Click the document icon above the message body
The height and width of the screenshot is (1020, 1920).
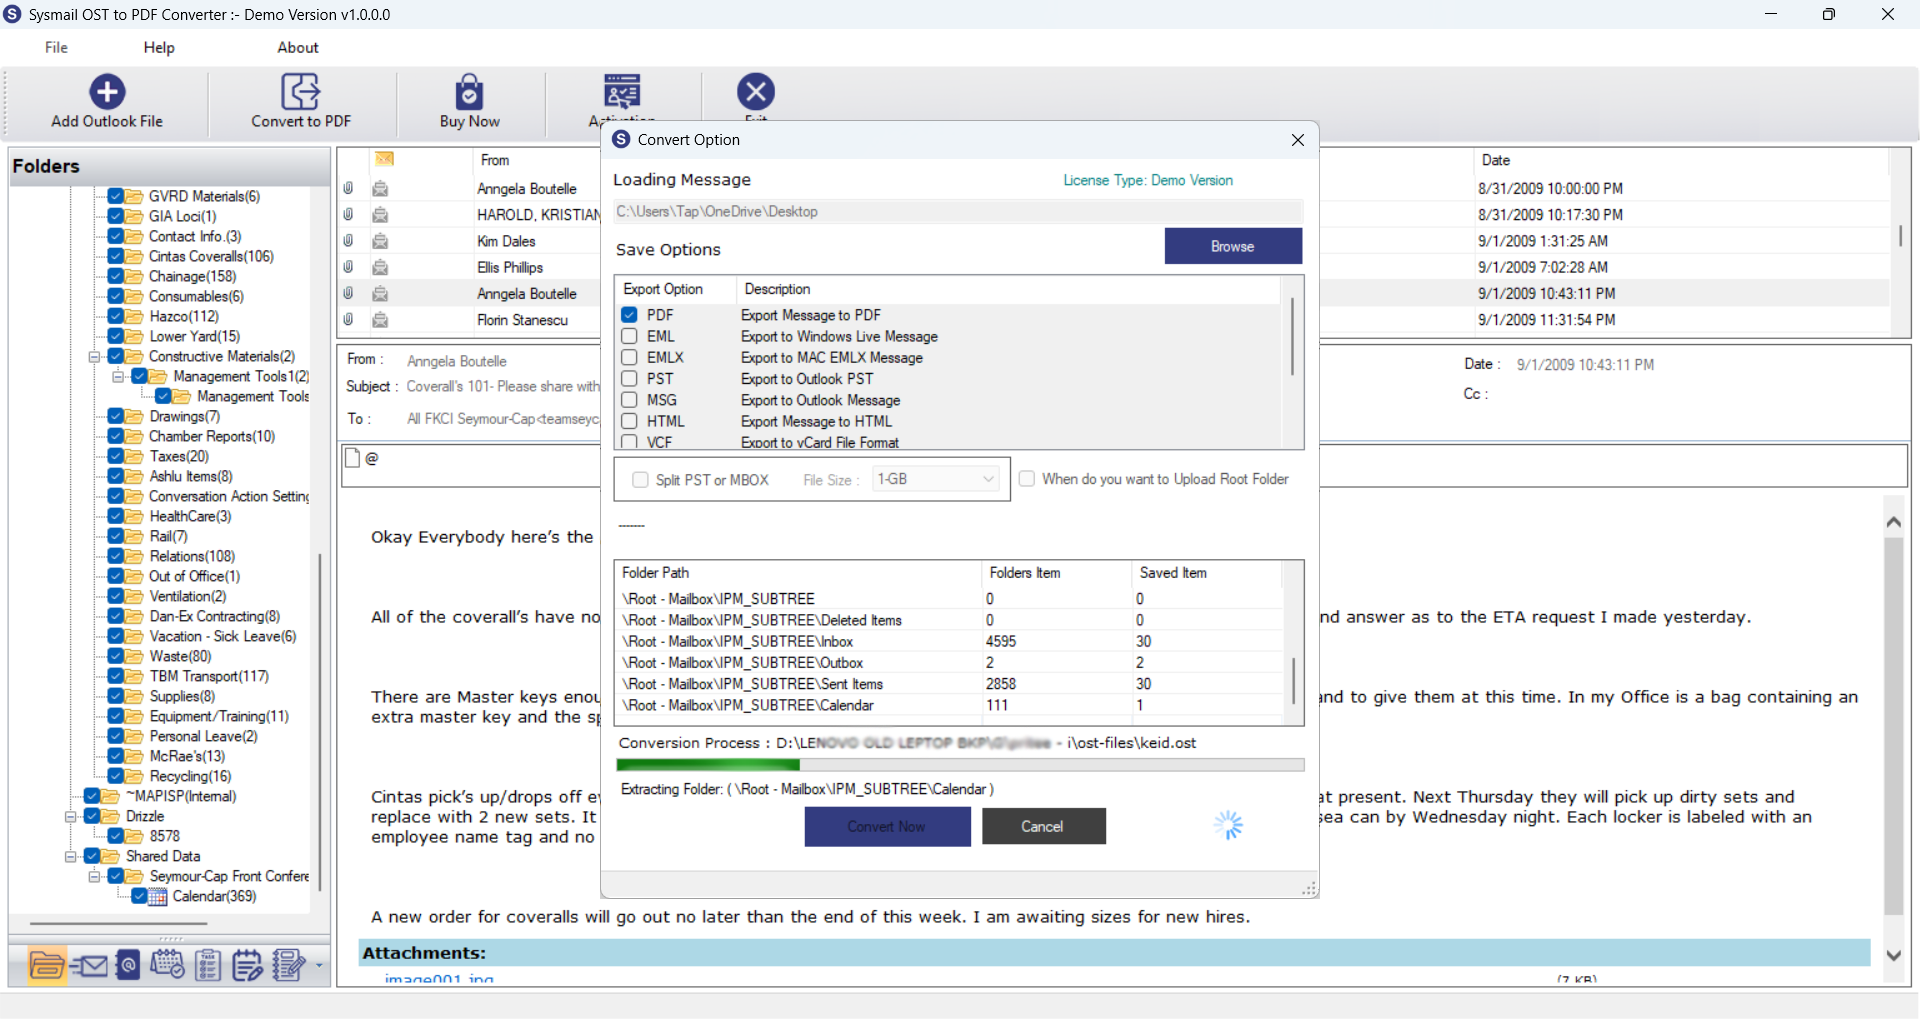pos(352,458)
